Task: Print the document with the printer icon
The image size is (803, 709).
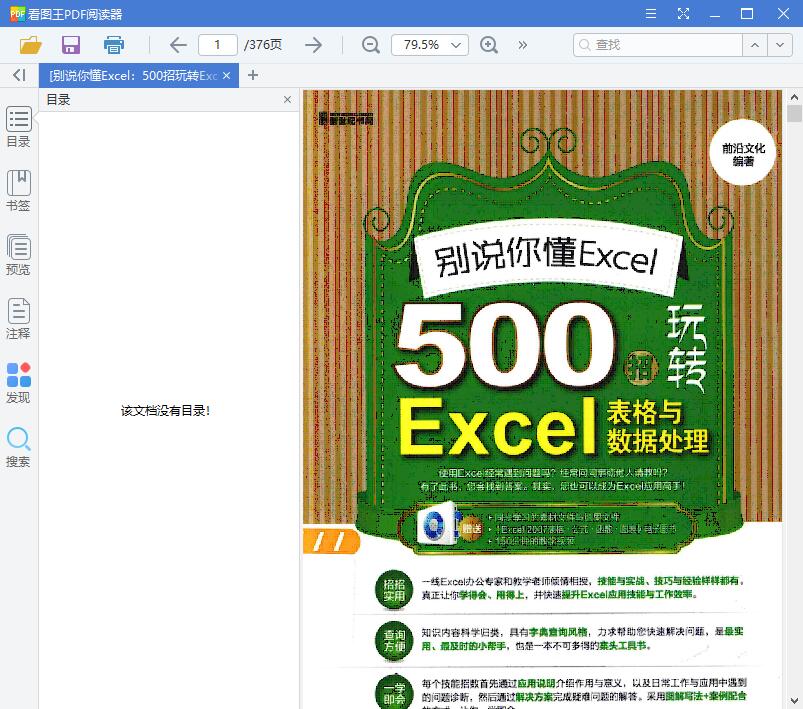Action: click(x=114, y=45)
